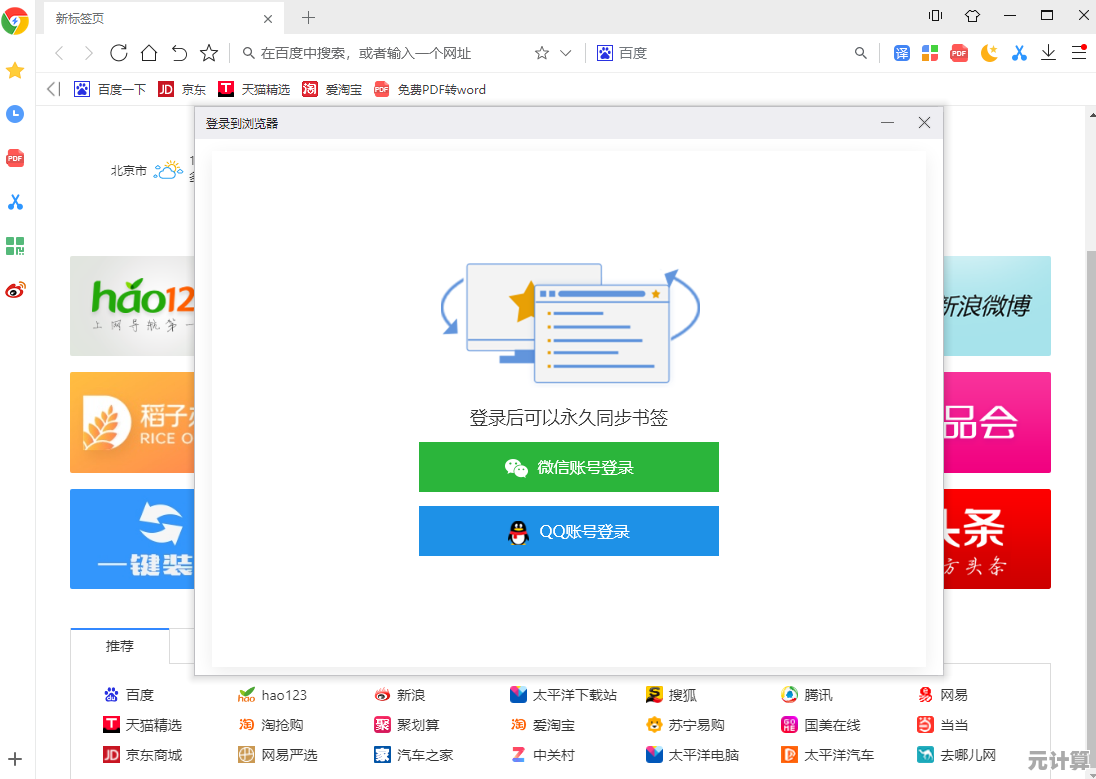Open the download manager icon
This screenshot has height=779, width=1096.
[1048, 53]
